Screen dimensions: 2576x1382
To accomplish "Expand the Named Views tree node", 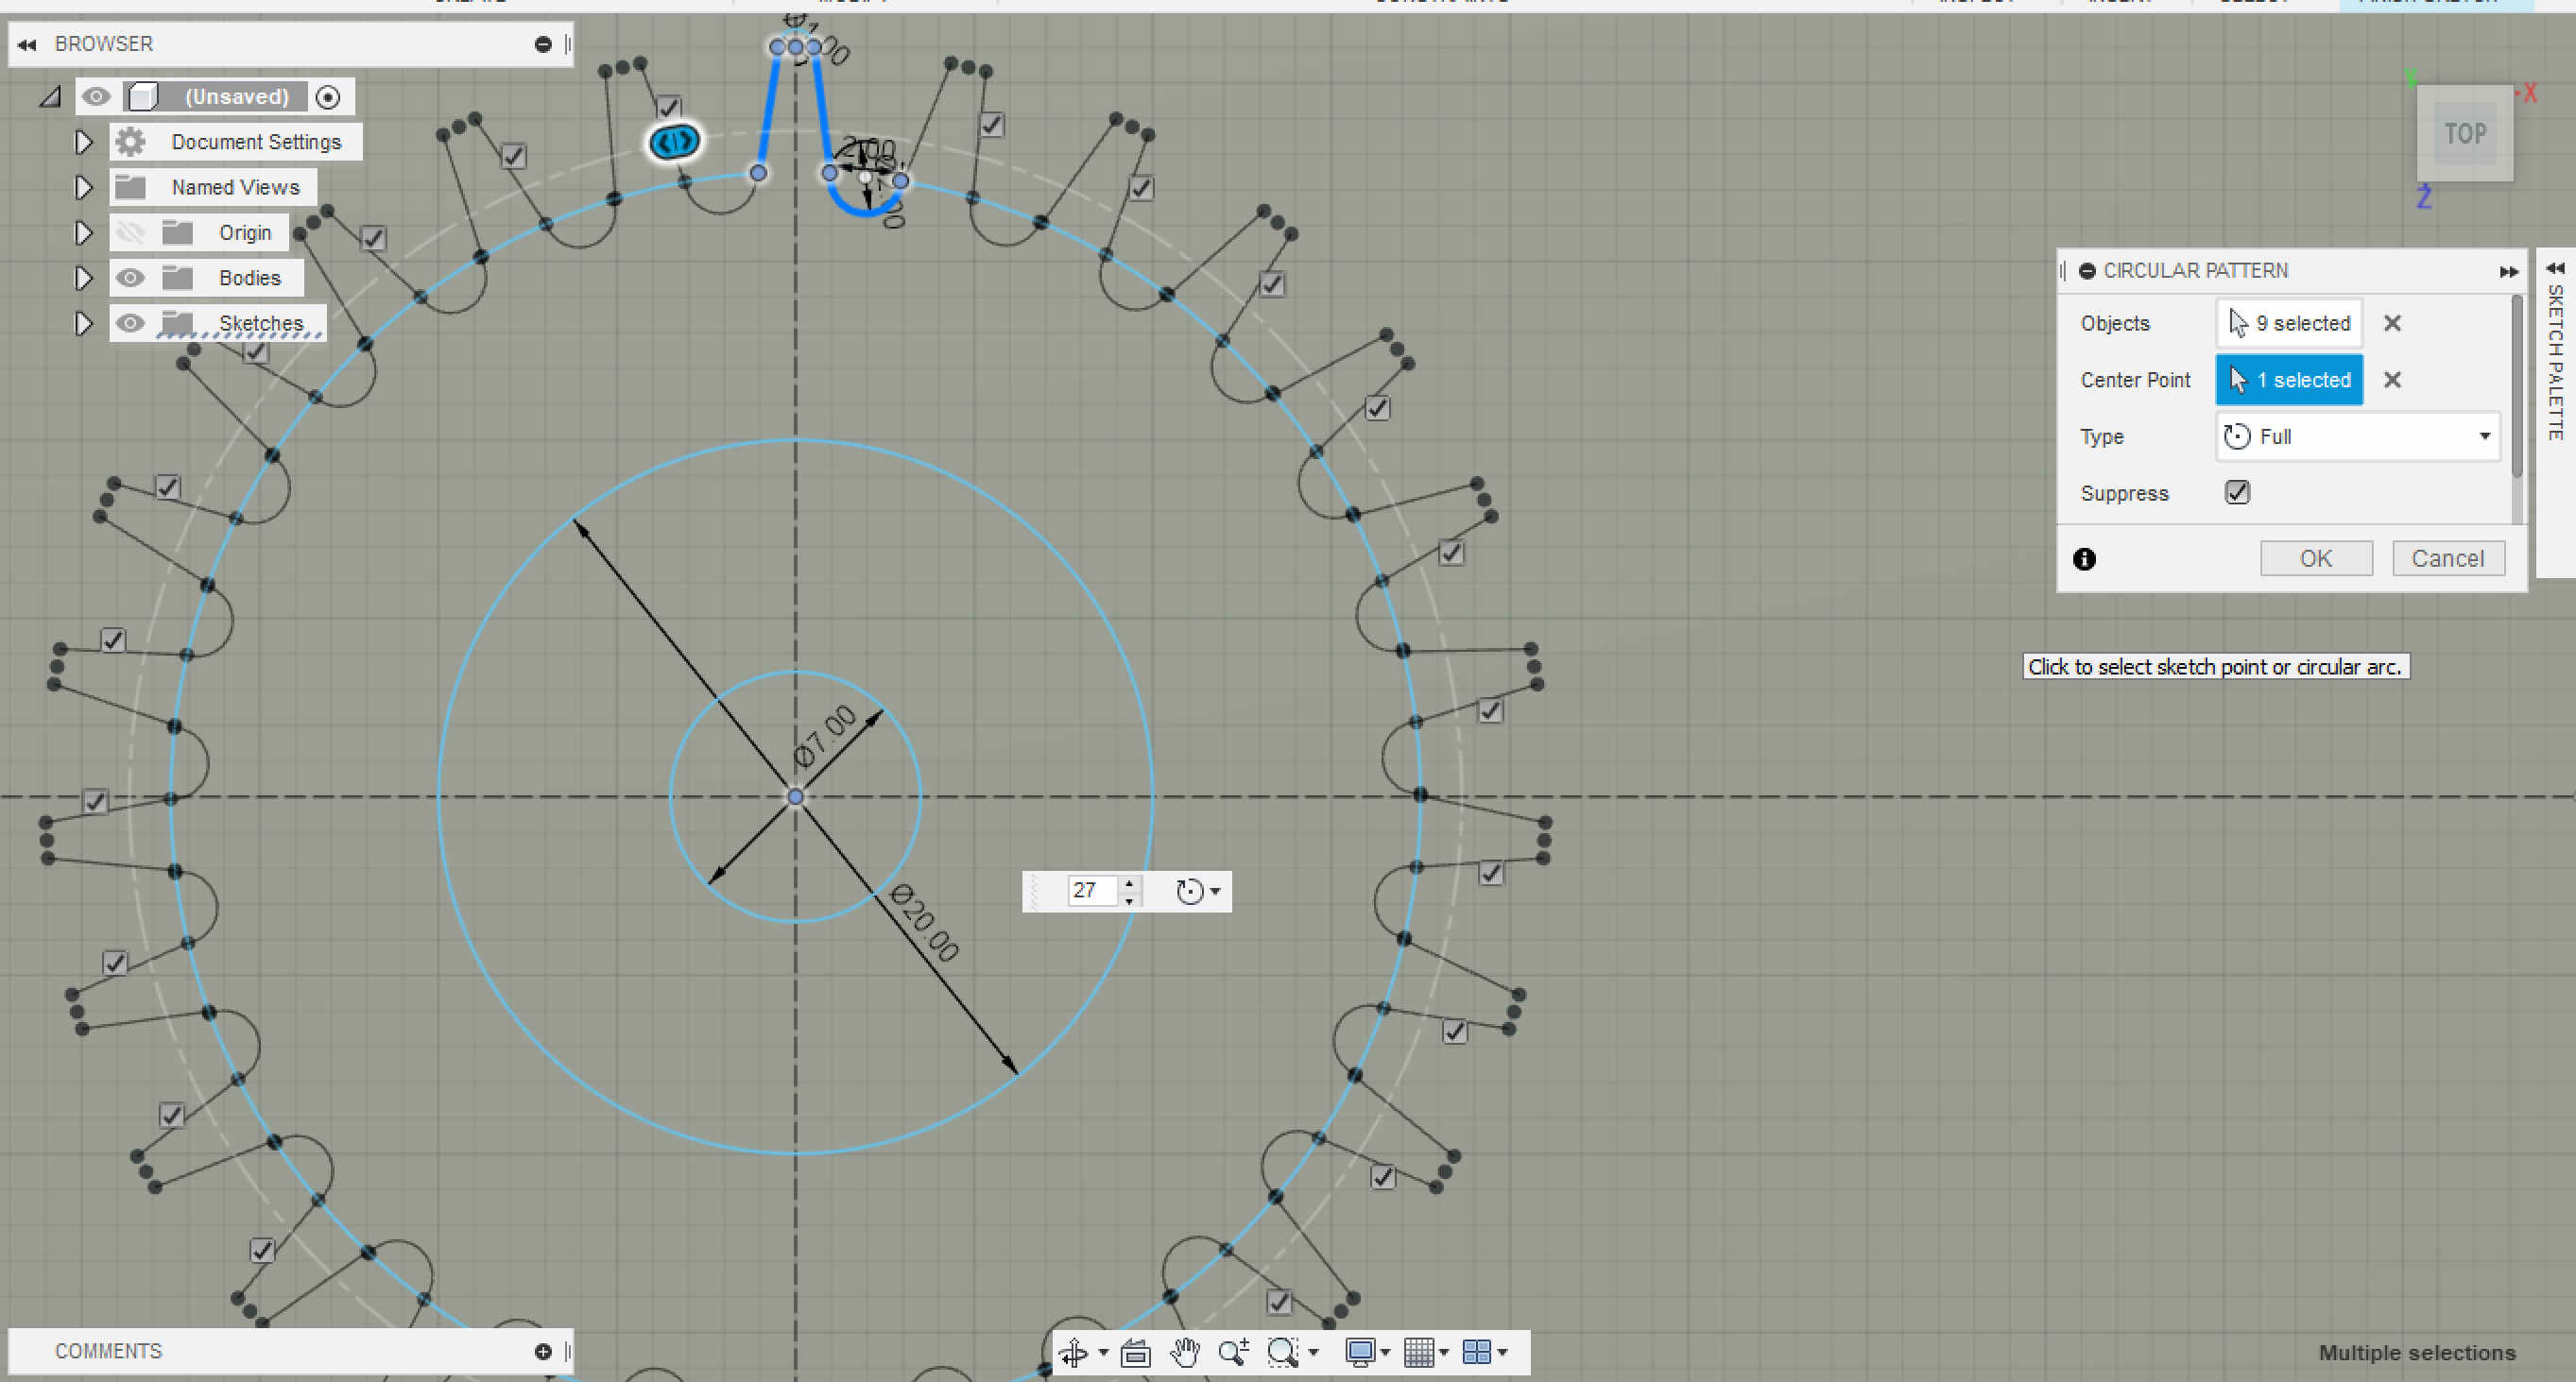I will [84, 187].
